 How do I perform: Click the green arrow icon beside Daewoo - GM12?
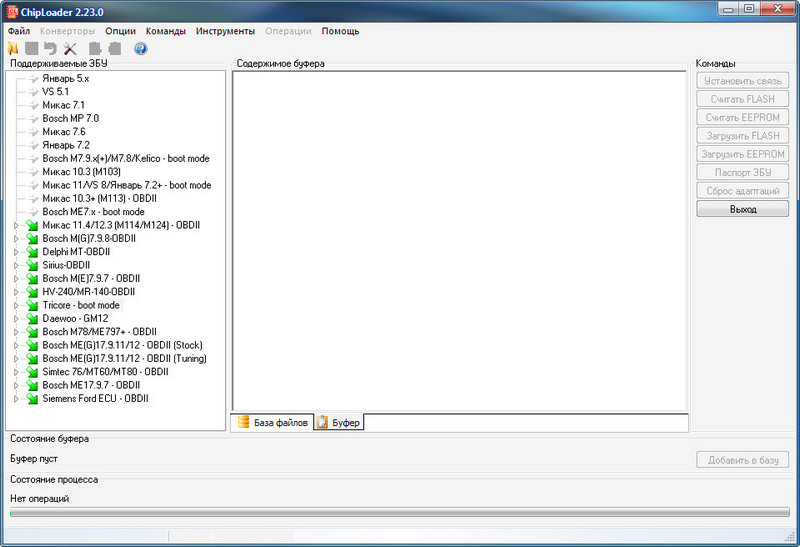tap(33, 318)
